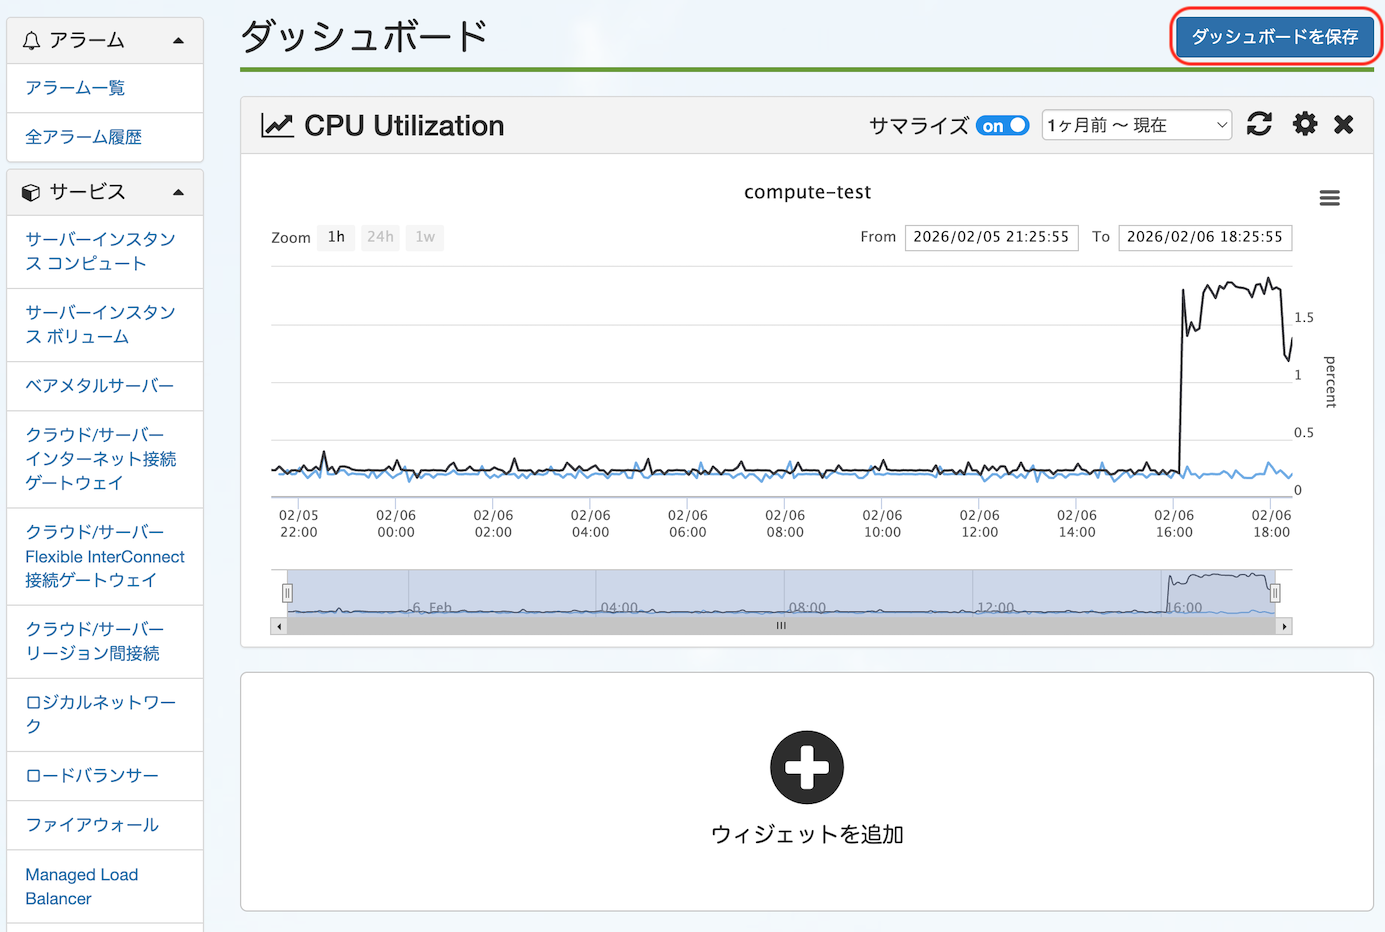This screenshot has height=932, width=1385.
Task: Open アラーム一覧 in the sidebar
Action: (75, 88)
